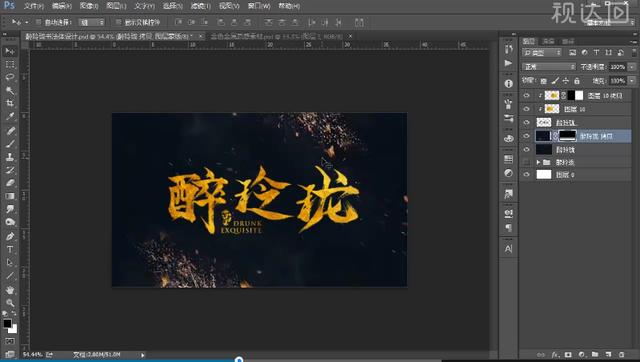
Task: Open the Character panel A icon
Action: 509,249
